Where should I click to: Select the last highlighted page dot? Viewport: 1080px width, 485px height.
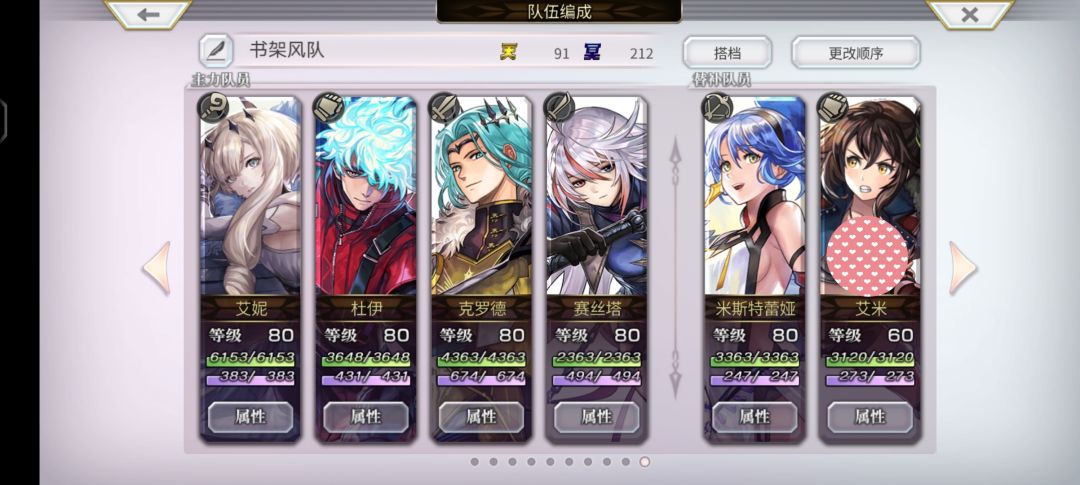click(x=645, y=462)
